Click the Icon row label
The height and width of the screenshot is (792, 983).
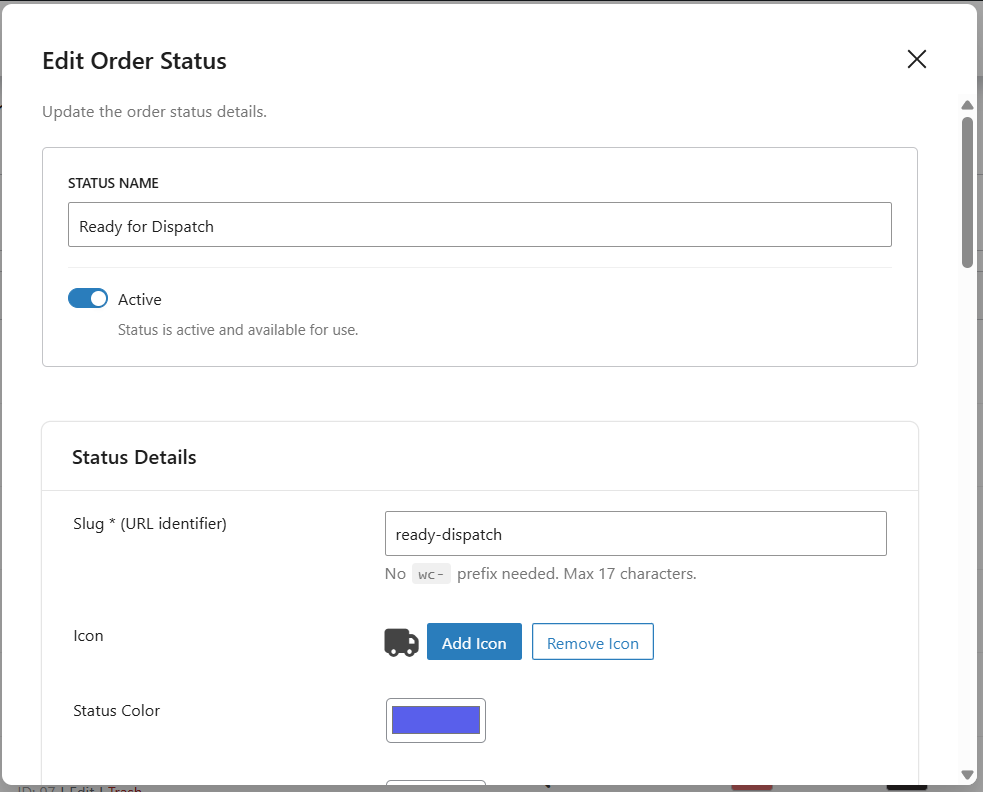(x=88, y=635)
